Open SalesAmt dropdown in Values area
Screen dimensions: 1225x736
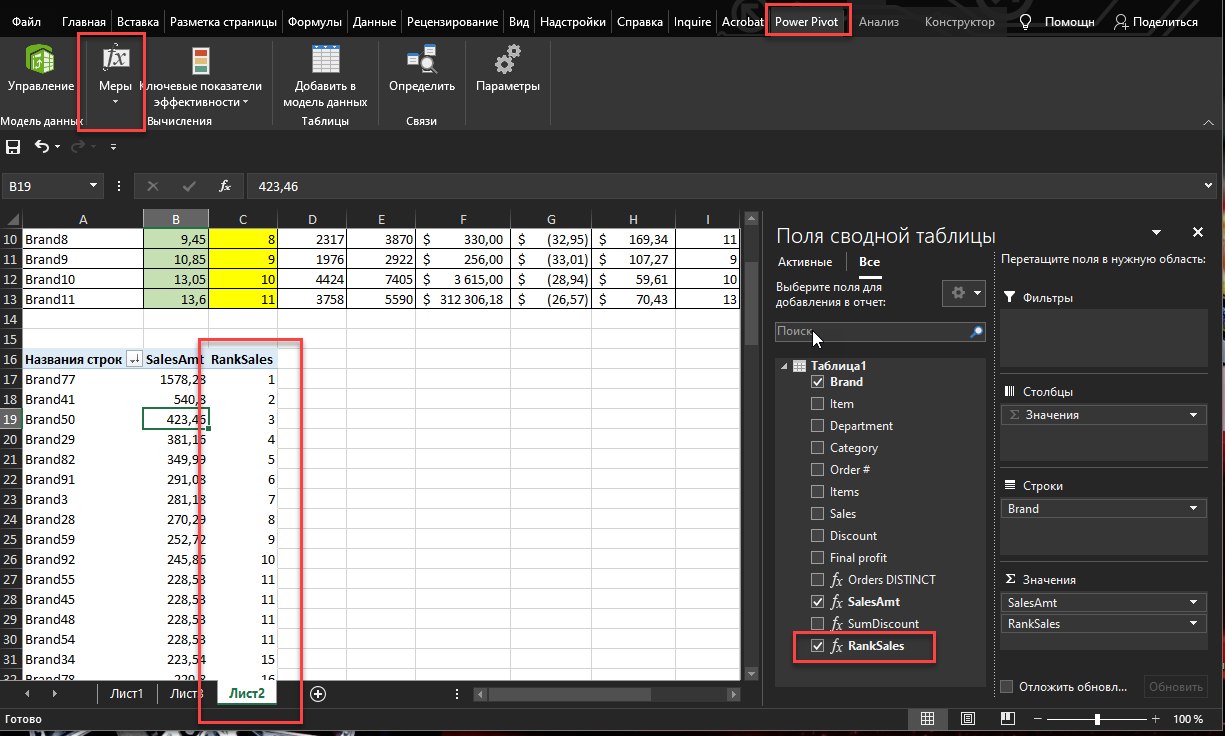[x=1194, y=603]
